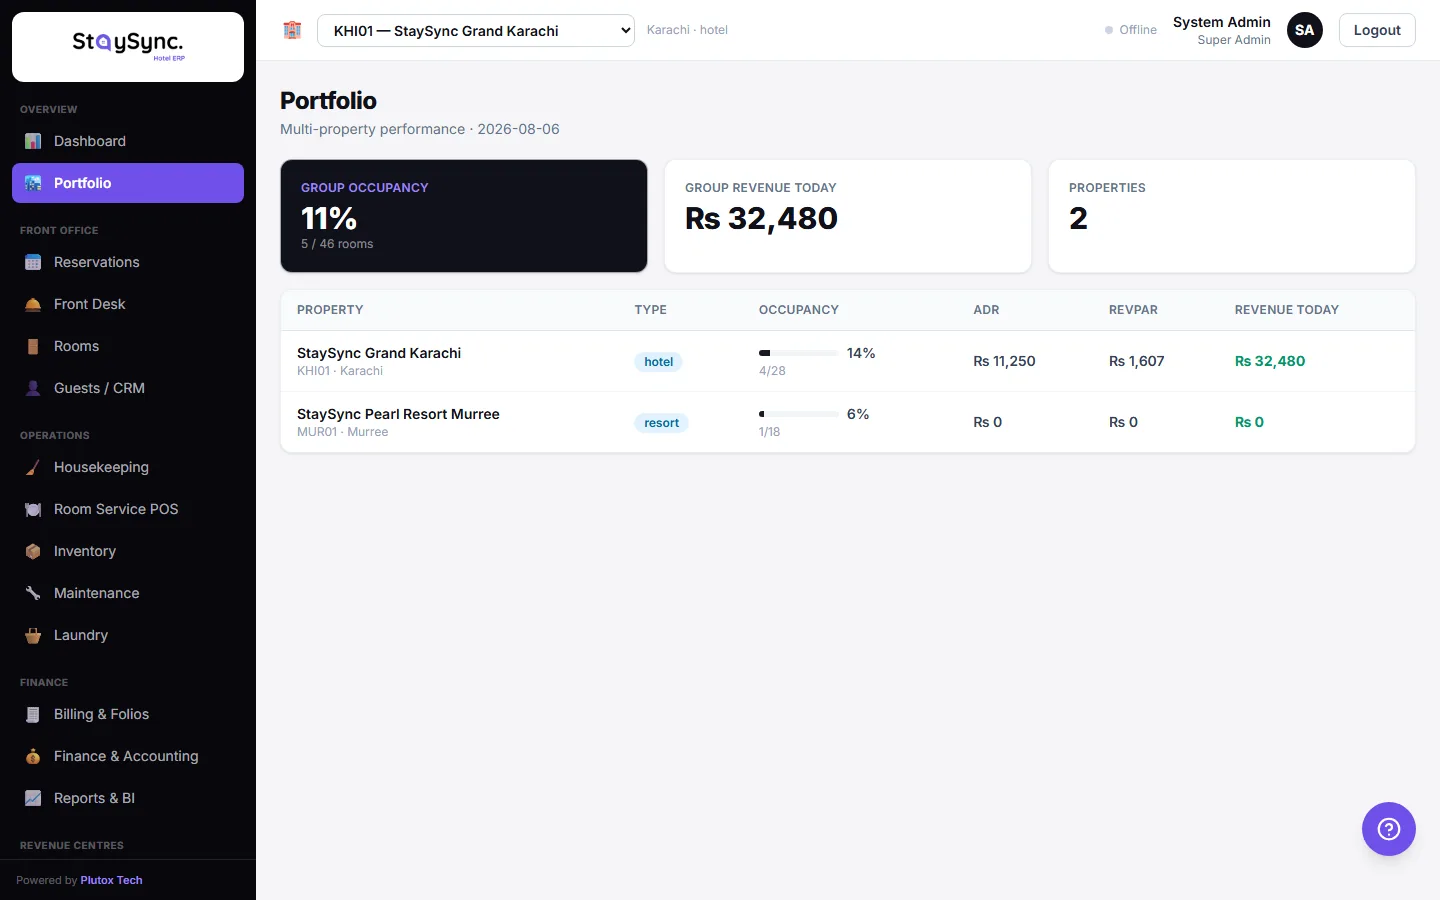
Task: Click the hotel building icon beside property selector
Action: [x=292, y=30]
